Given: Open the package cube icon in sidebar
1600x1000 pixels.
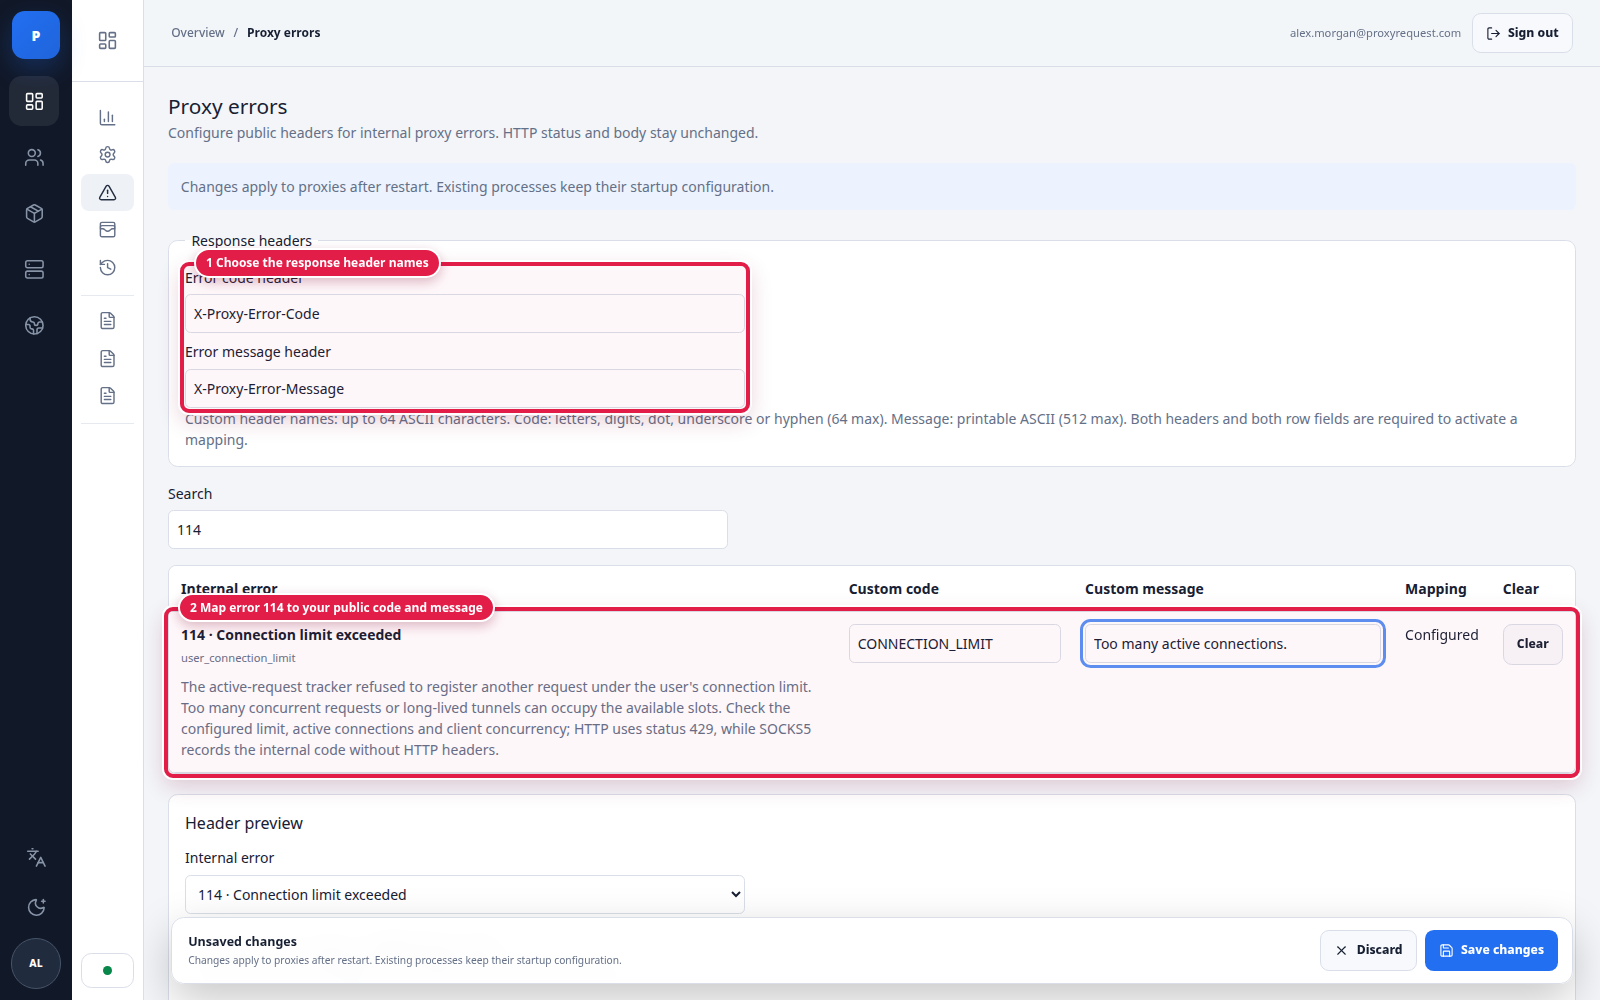Looking at the screenshot, I should tap(35, 213).
